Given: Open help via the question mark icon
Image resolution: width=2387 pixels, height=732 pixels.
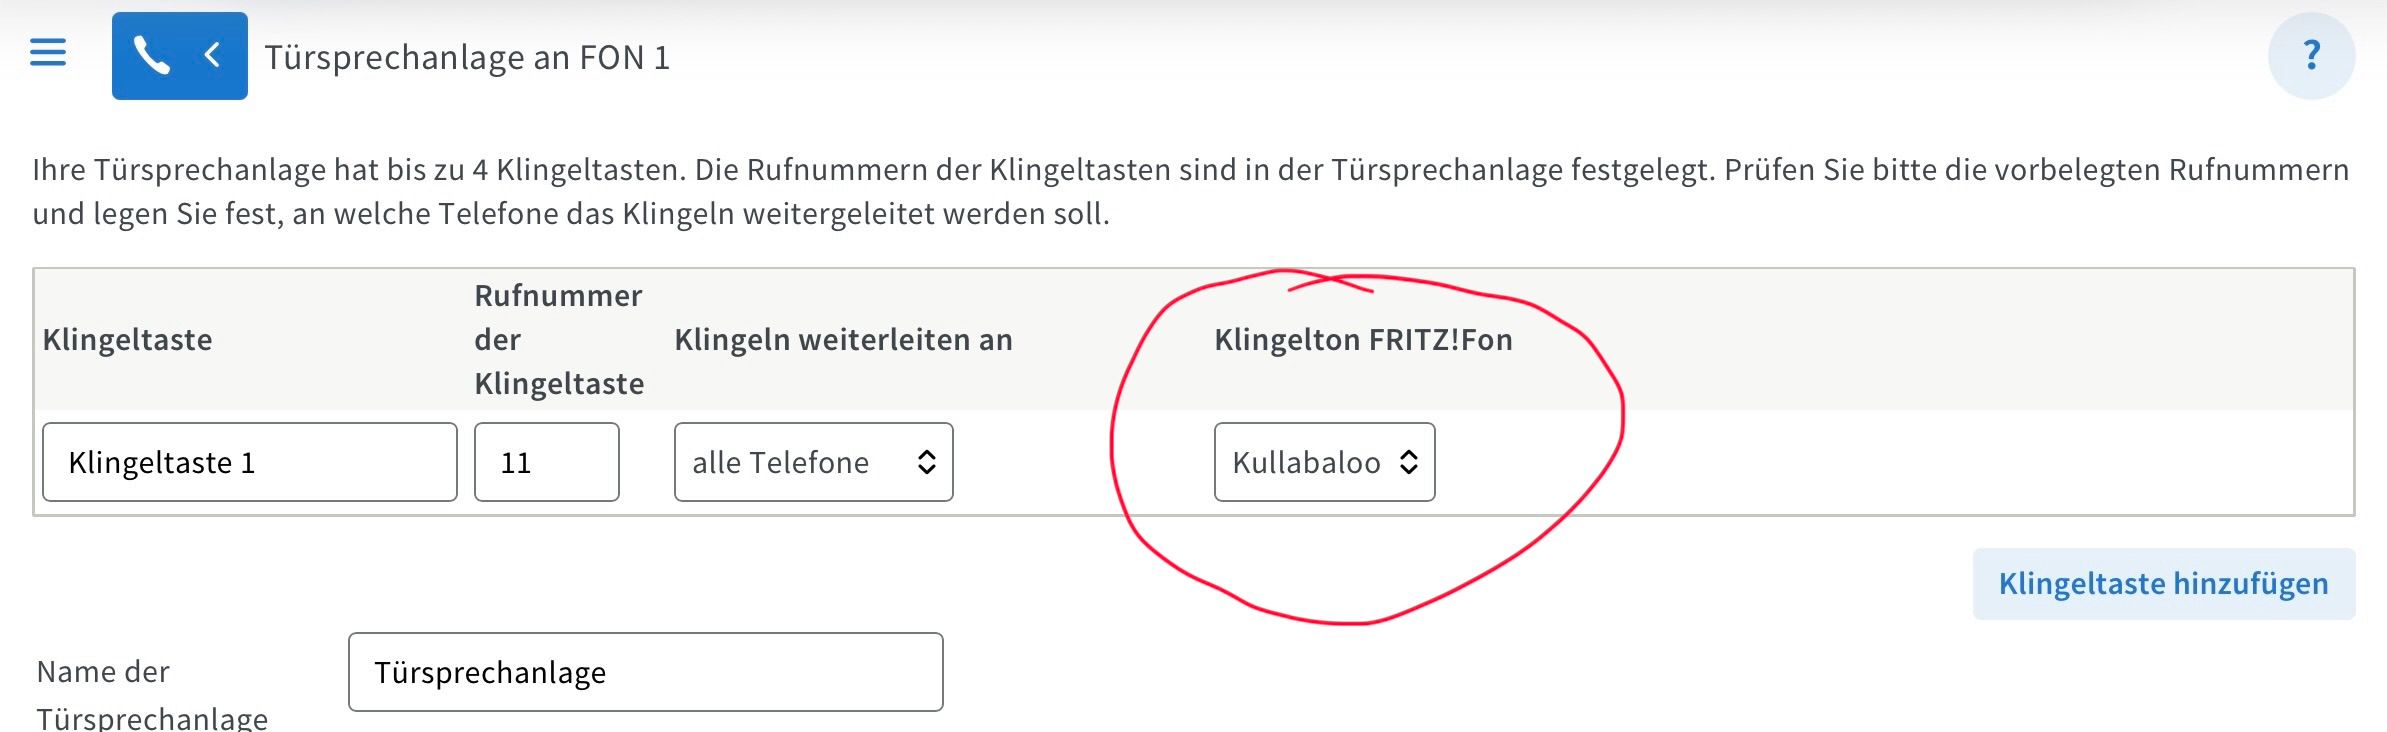Looking at the screenshot, I should pos(2311,56).
